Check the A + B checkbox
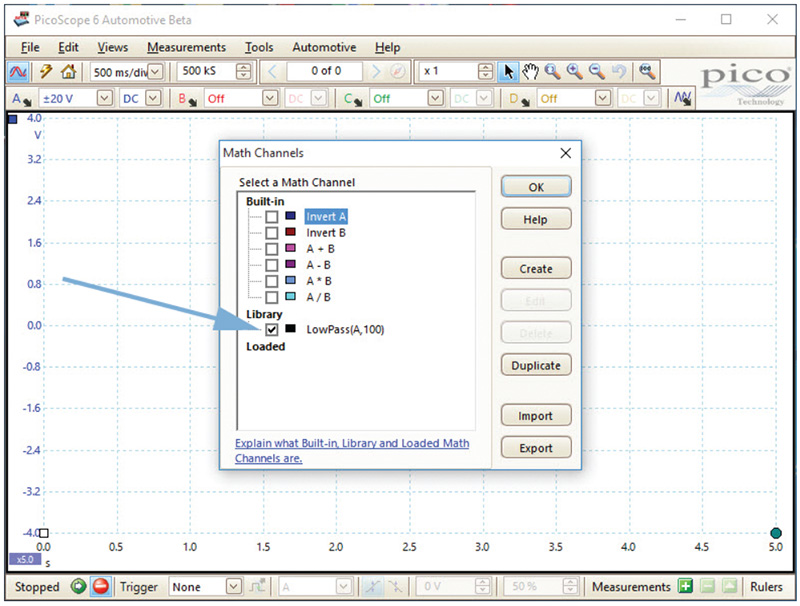Viewport: 800px width, 606px height. tap(271, 249)
